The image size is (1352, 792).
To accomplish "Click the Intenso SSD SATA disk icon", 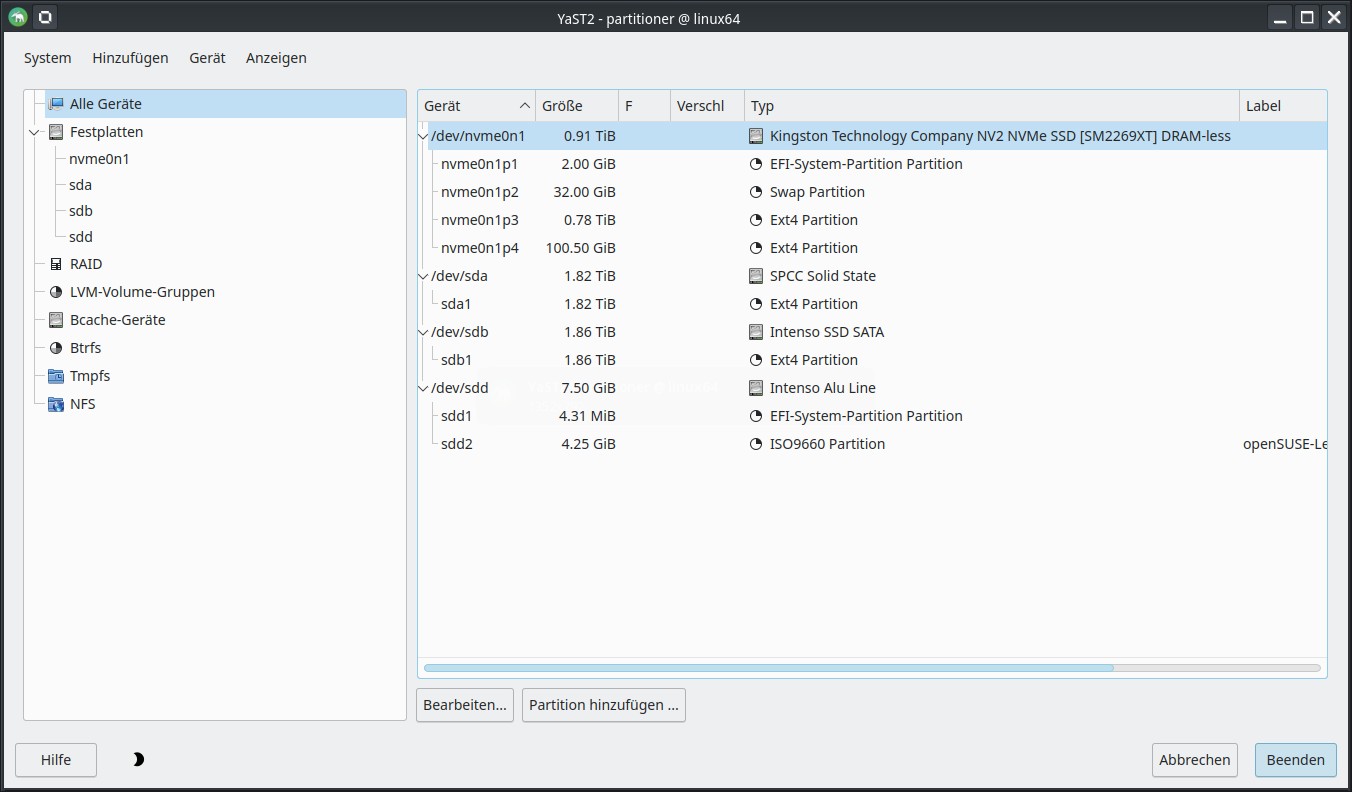I will pyautogui.click(x=756, y=332).
